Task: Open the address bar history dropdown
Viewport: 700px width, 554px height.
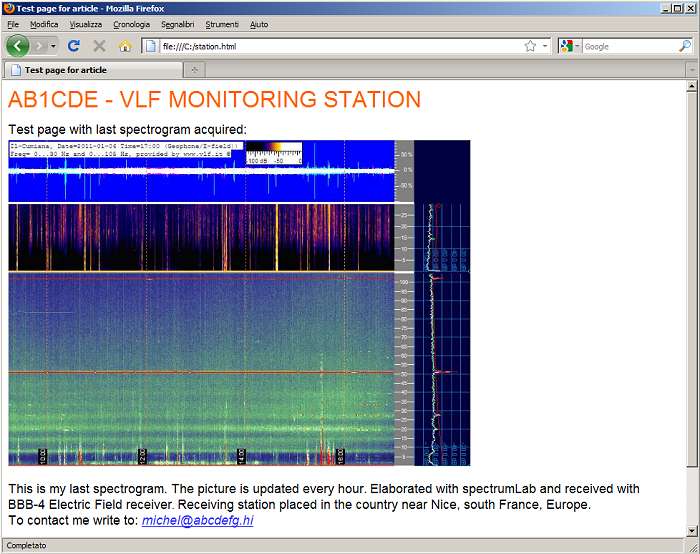Action: [x=545, y=46]
